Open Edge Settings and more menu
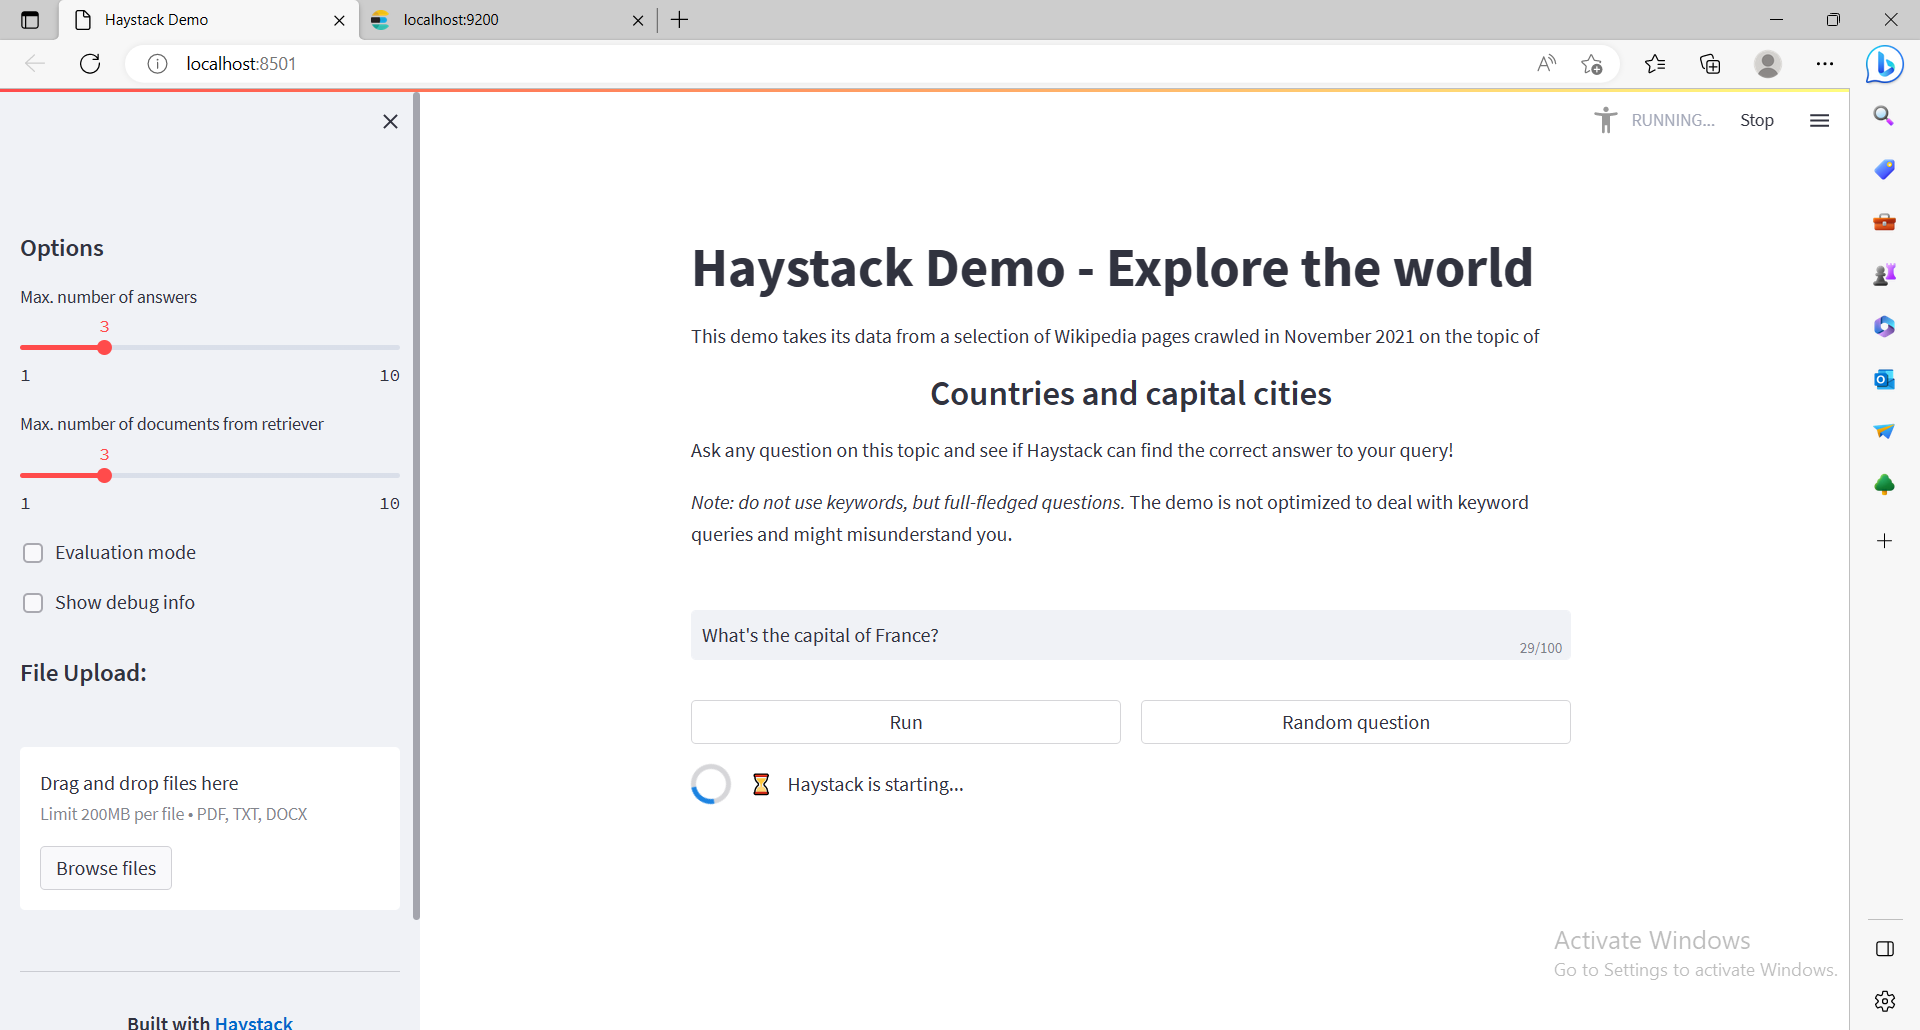1920x1030 pixels. 1825,64
